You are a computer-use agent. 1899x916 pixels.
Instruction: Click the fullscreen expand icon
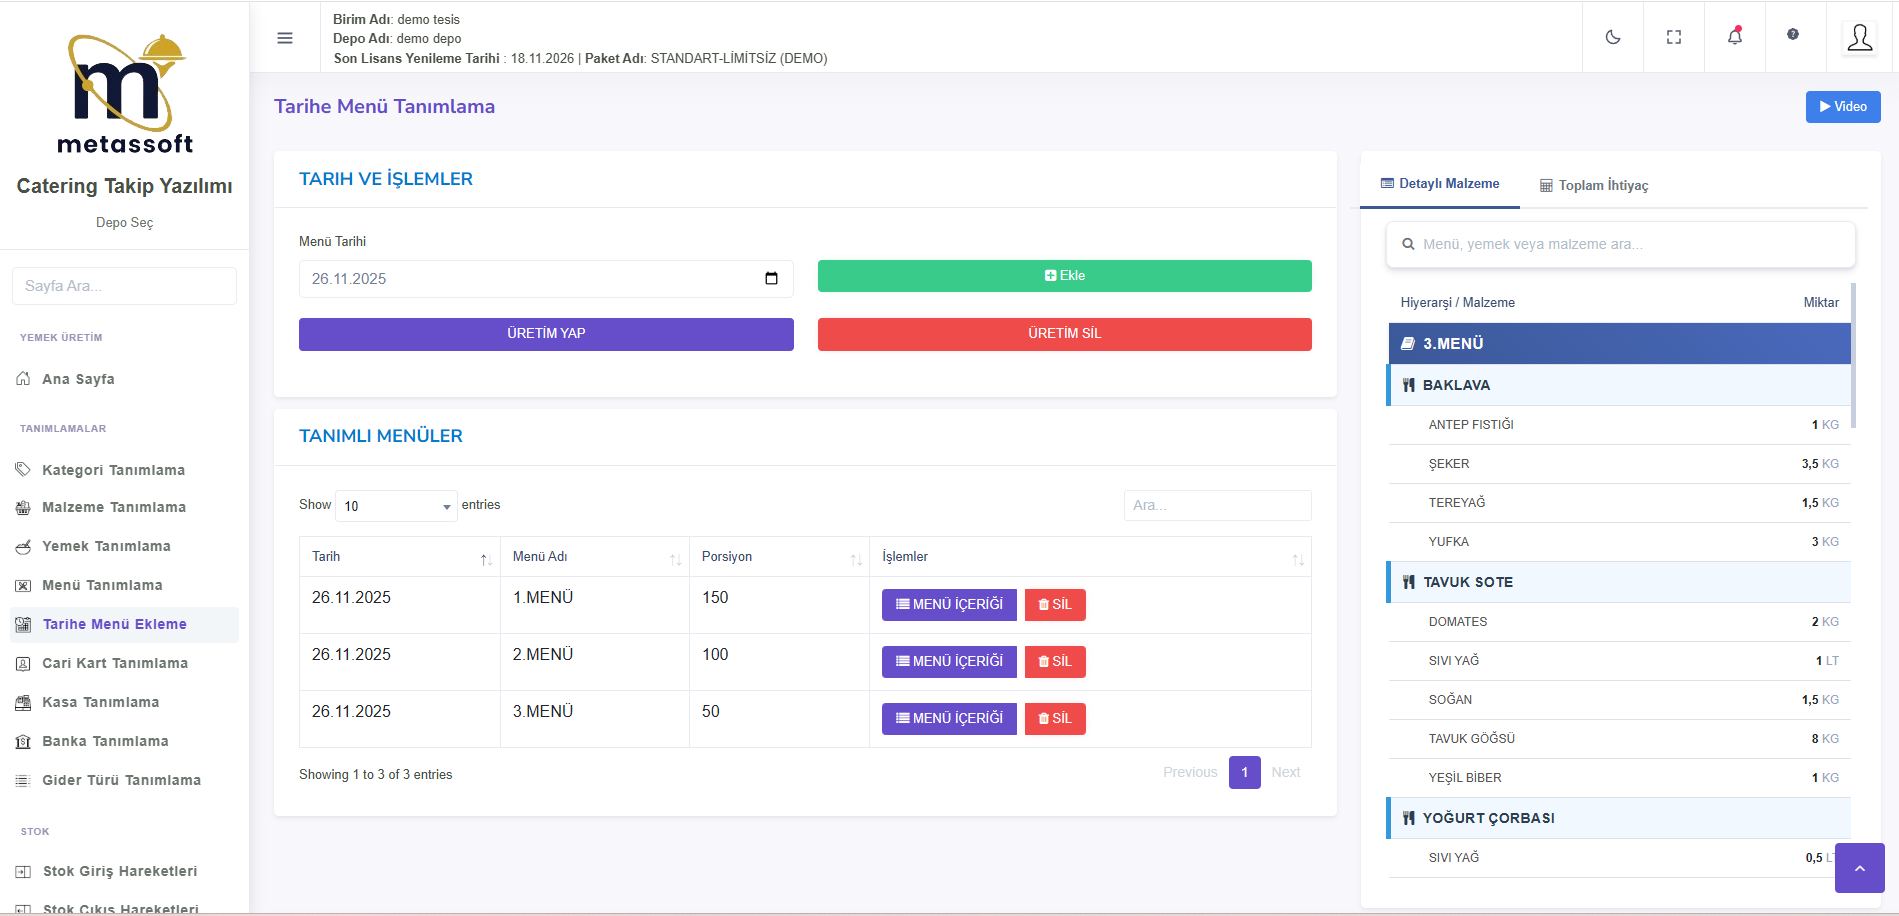(x=1673, y=37)
